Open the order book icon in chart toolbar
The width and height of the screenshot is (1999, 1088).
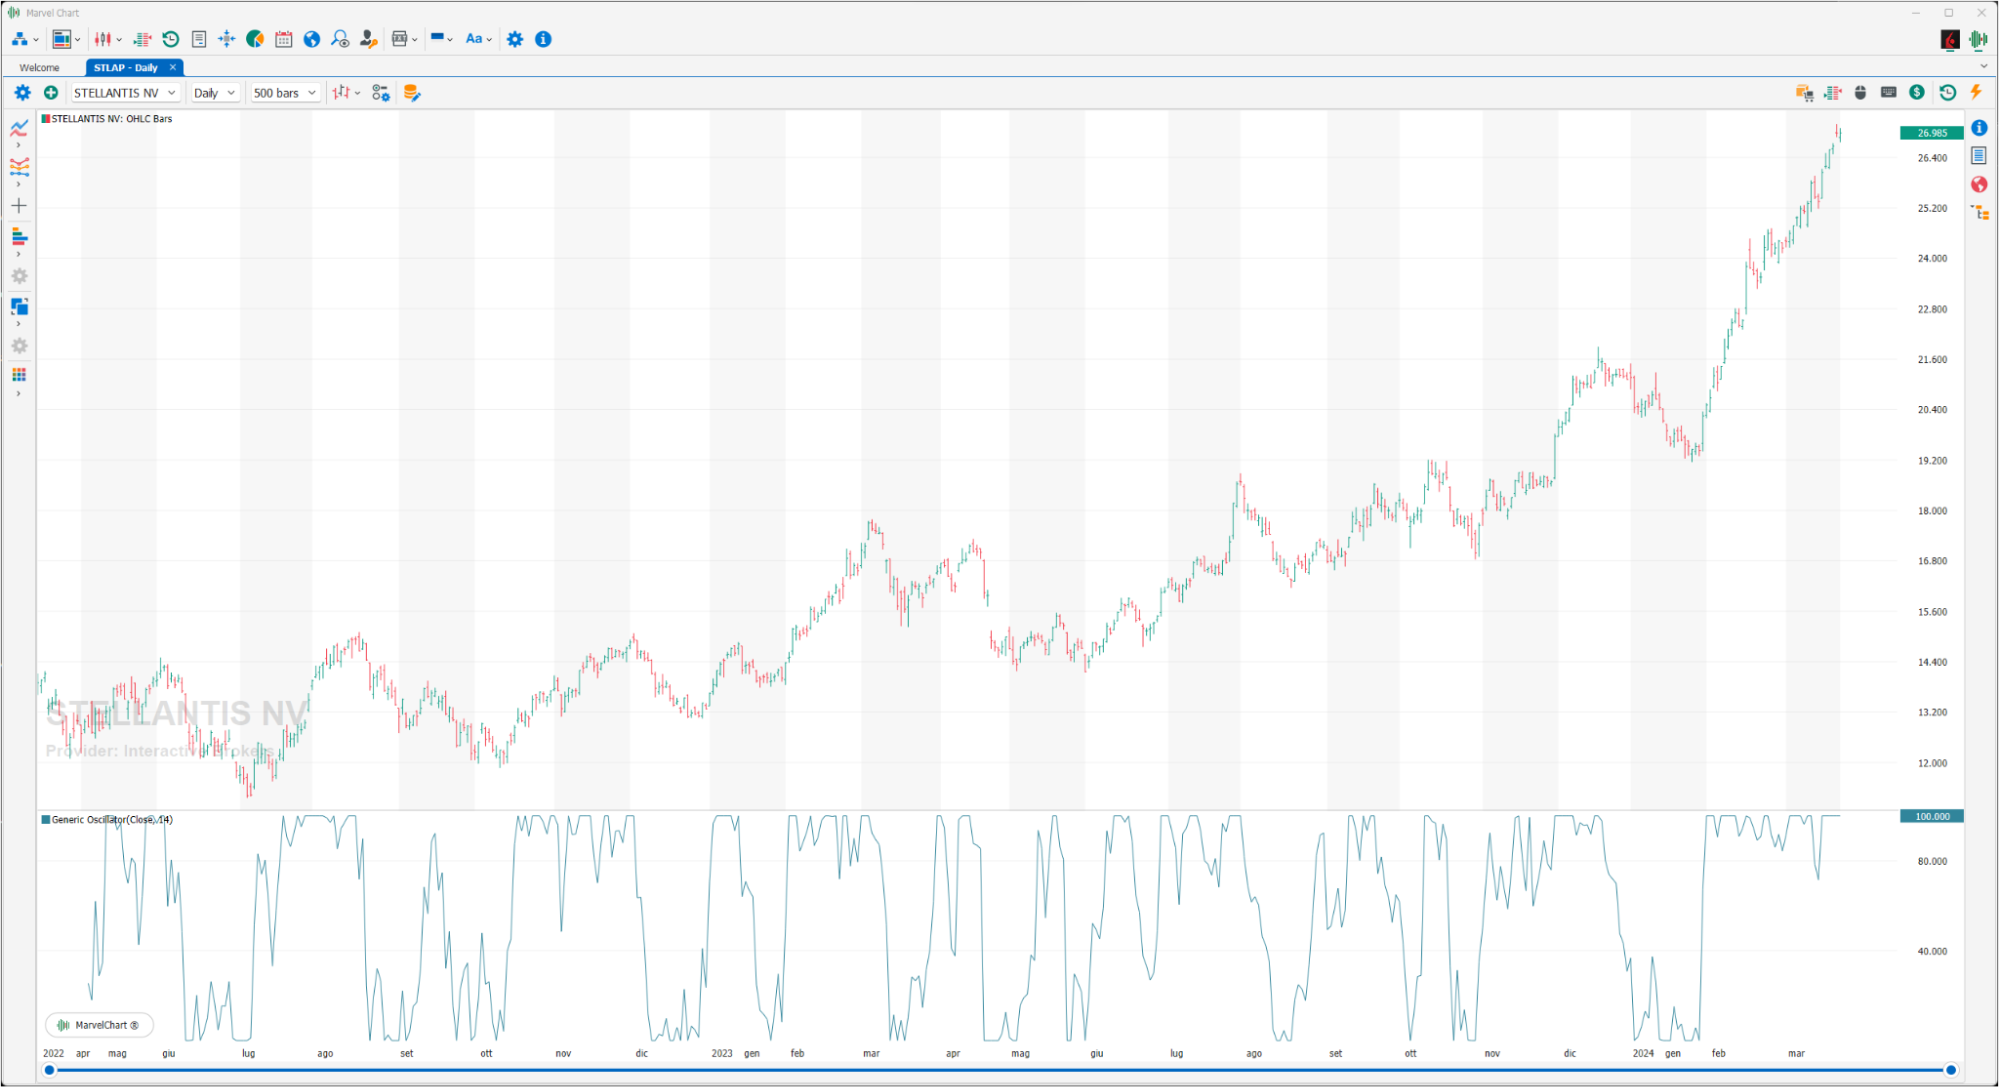pos(1832,93)
